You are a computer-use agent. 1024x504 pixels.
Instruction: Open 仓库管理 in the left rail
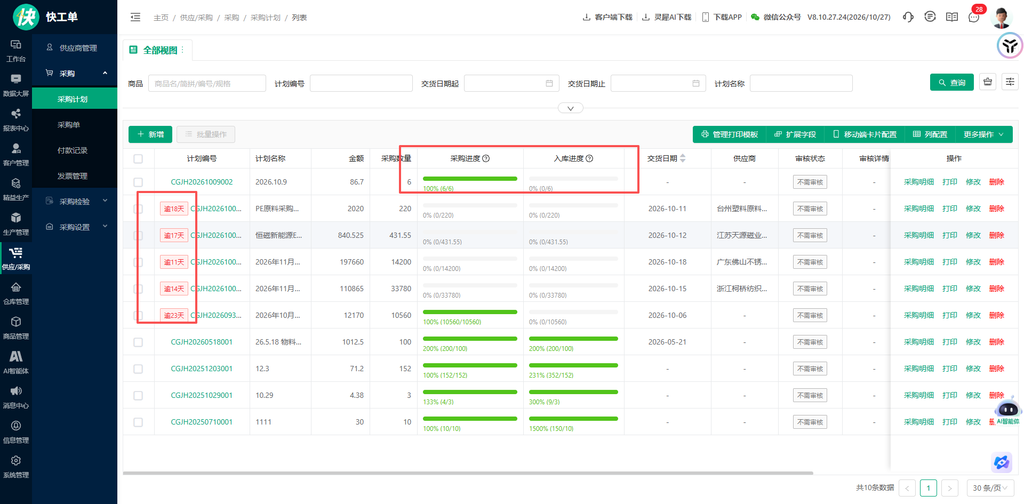tap(16, 293)
